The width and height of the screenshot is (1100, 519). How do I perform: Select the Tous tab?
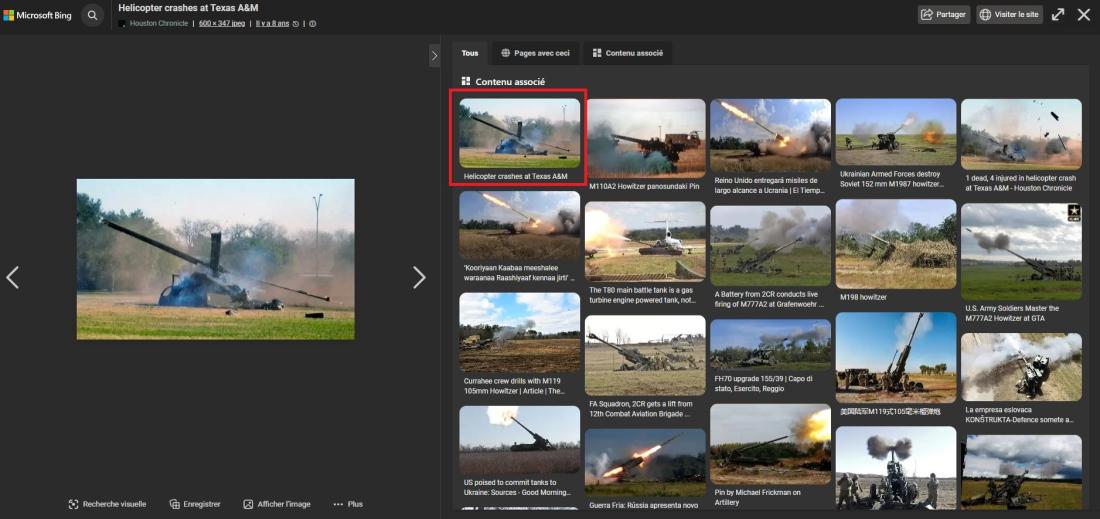[x=470, y=53]
